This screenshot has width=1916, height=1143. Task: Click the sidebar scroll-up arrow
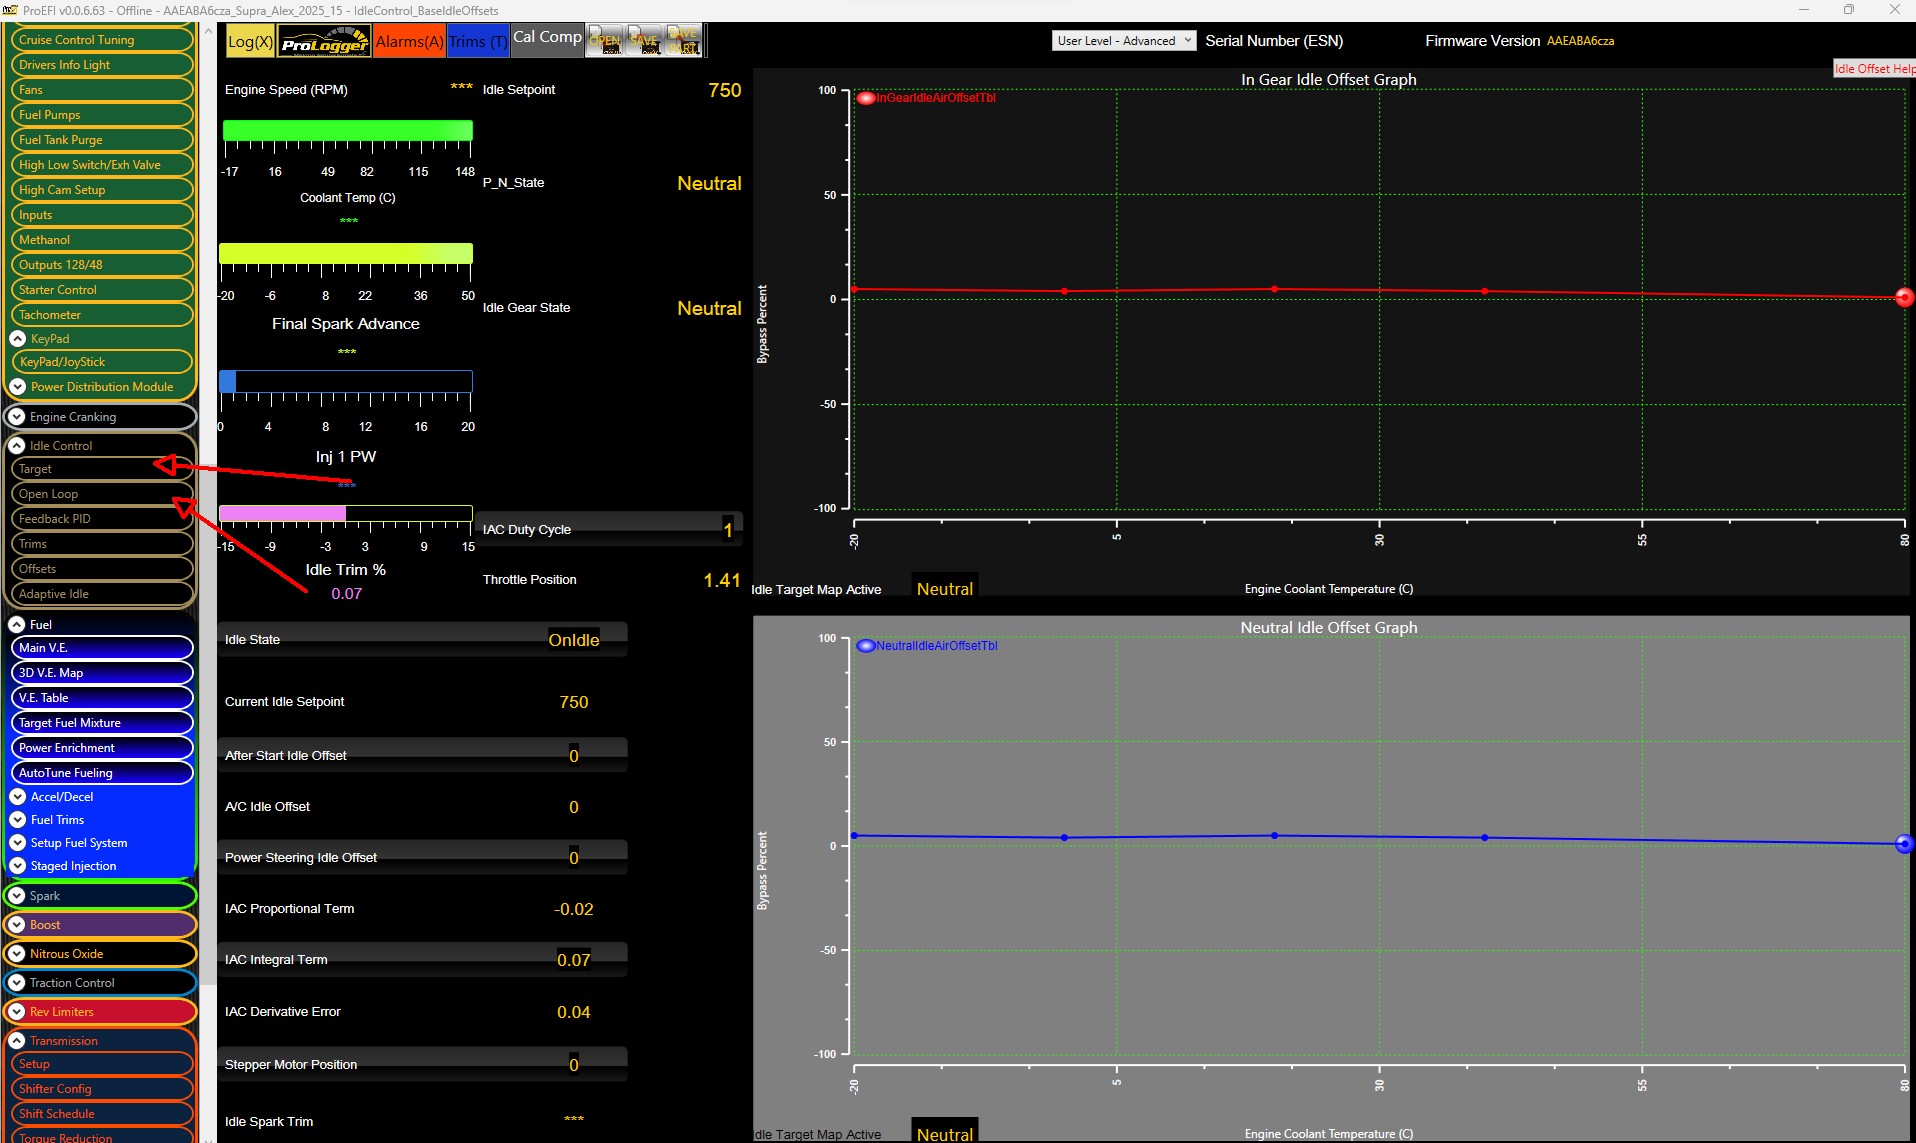point(208,31)
